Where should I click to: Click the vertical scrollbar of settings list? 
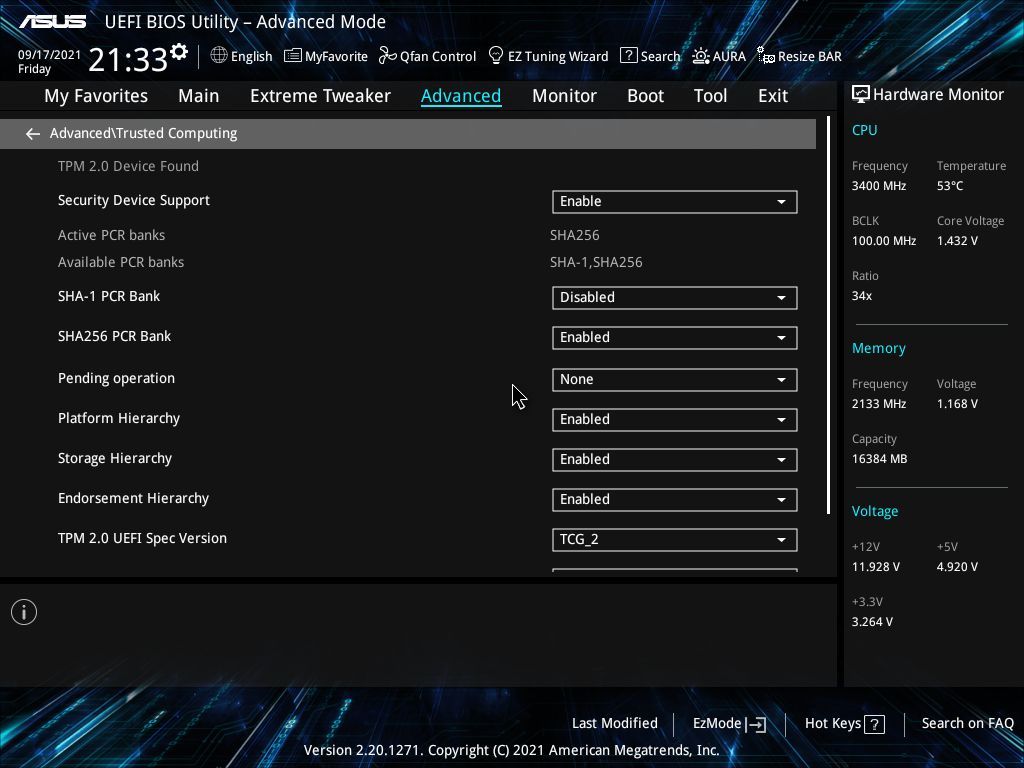828,315
